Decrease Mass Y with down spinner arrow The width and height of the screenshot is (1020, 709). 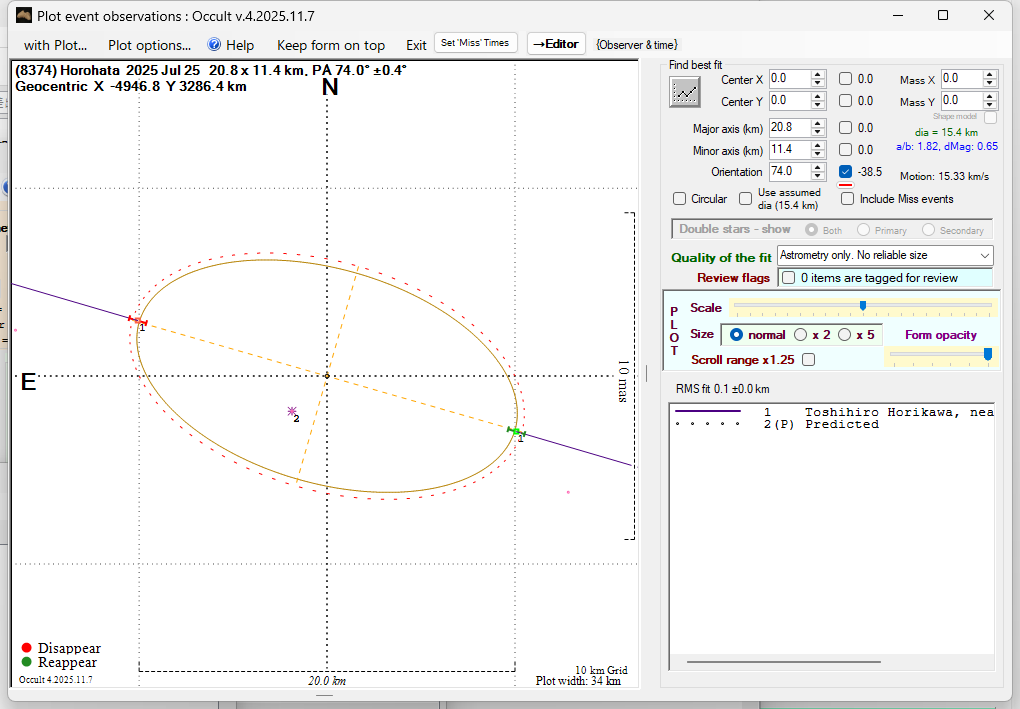coord(990,105)
